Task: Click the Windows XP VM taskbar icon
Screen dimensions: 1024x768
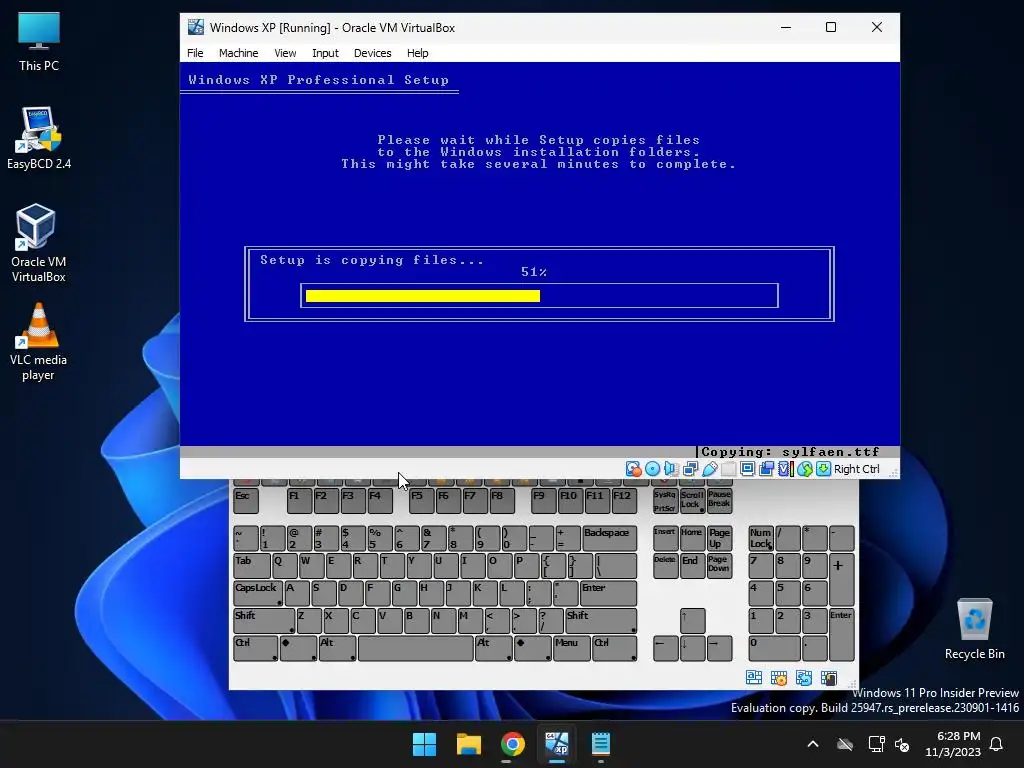Action: [x=557, y=744]
